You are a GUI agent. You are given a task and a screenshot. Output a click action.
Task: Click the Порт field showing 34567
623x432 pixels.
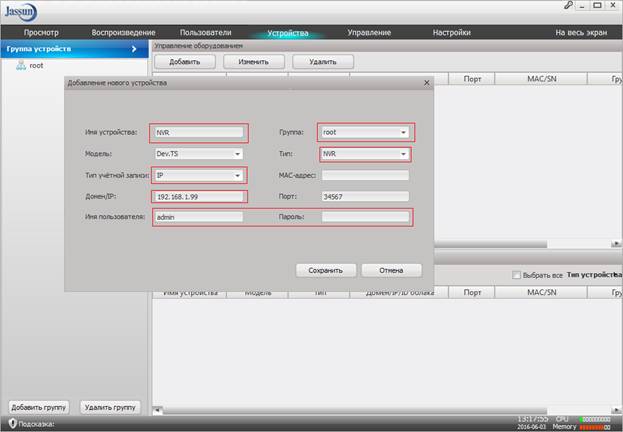click(x=365, y=196)
